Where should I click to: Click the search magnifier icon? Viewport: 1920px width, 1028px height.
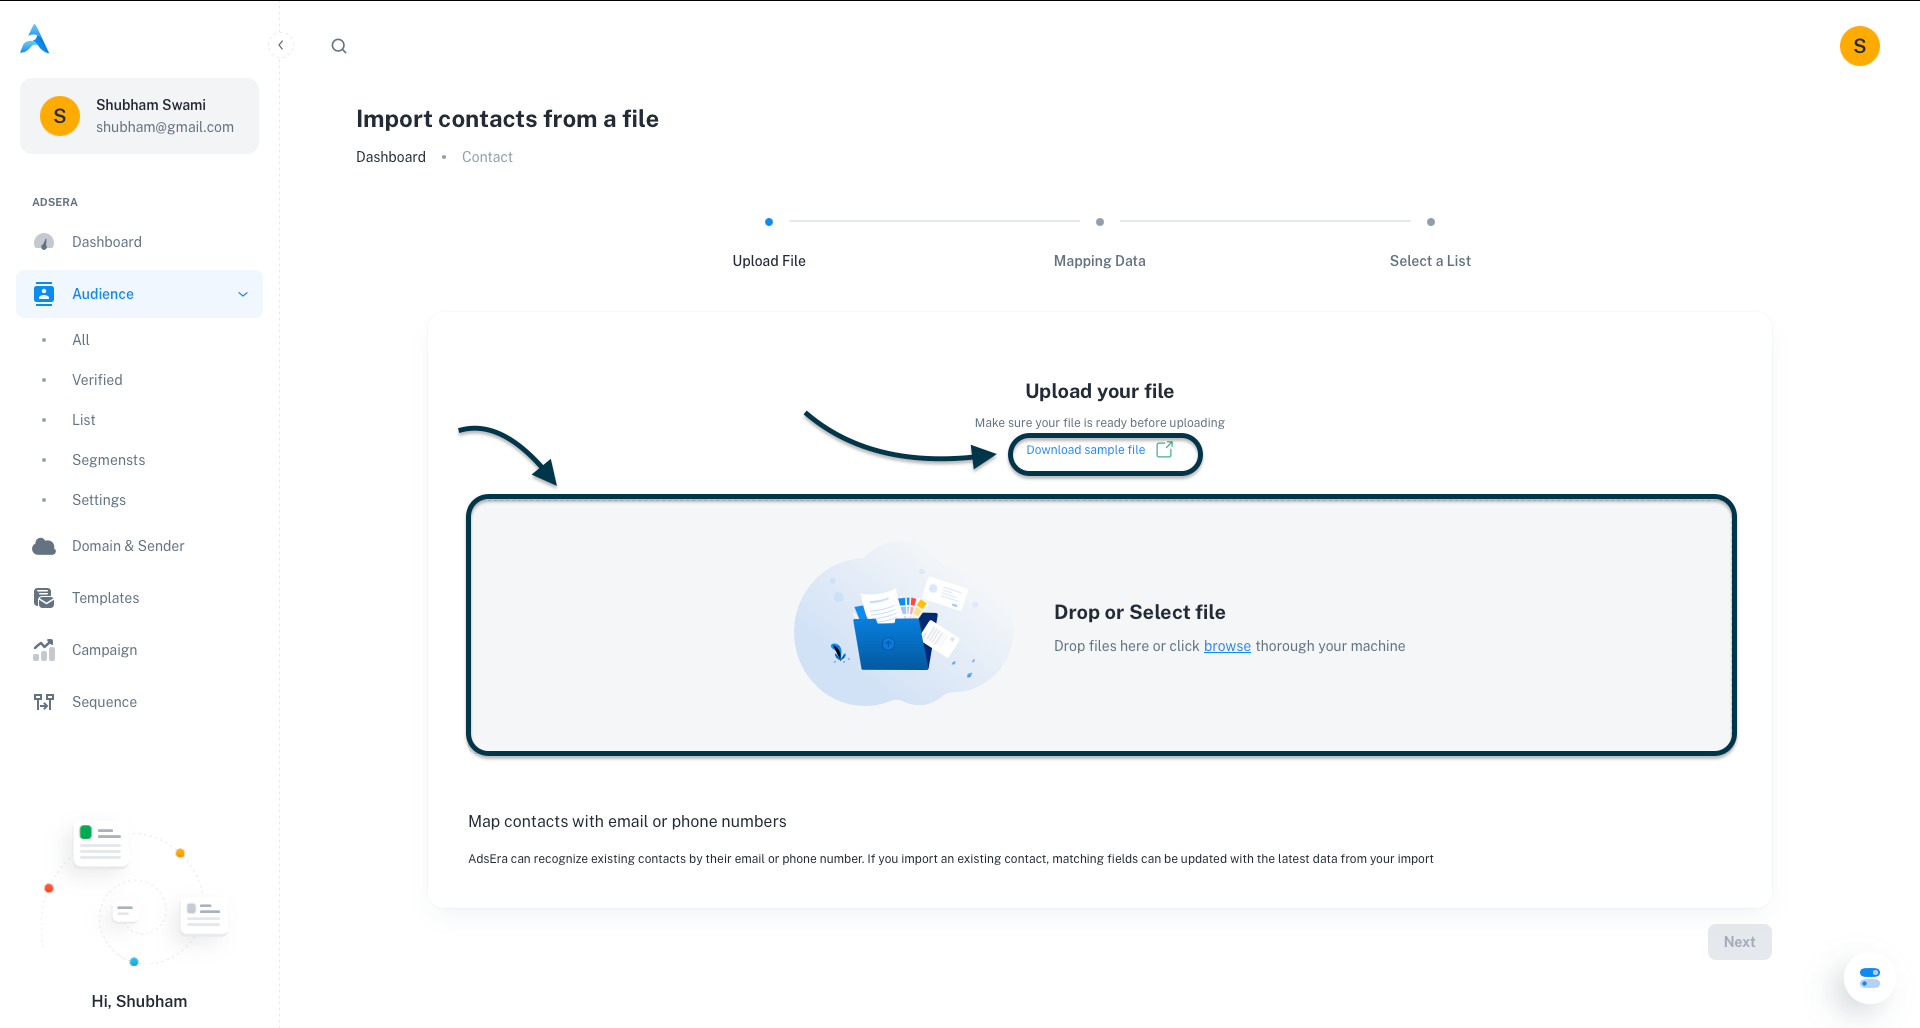point(339,46)
